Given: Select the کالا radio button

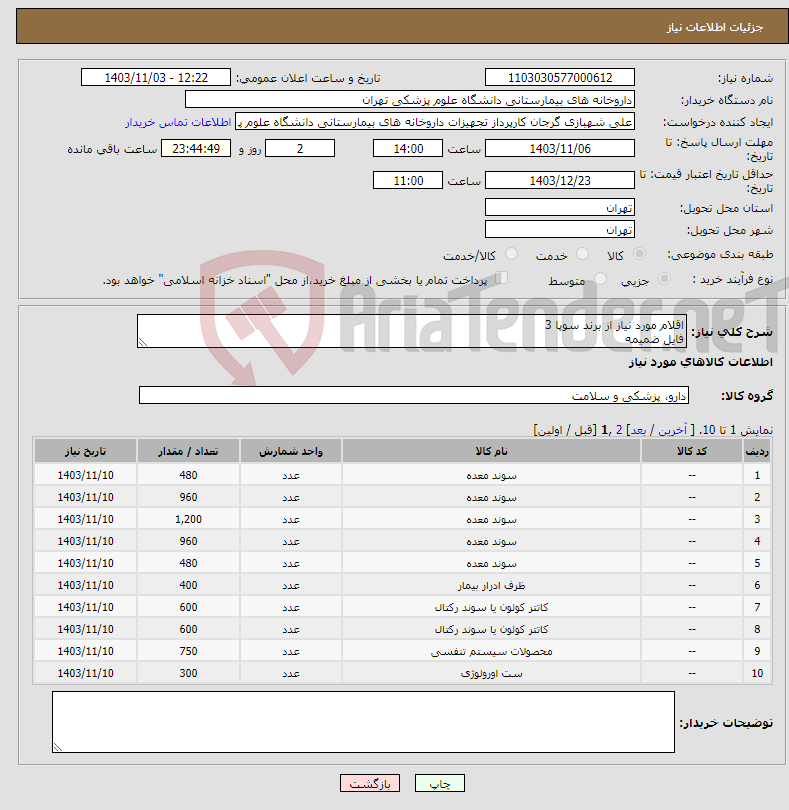Looking at the screenshot, I should (x=639, y=254).
